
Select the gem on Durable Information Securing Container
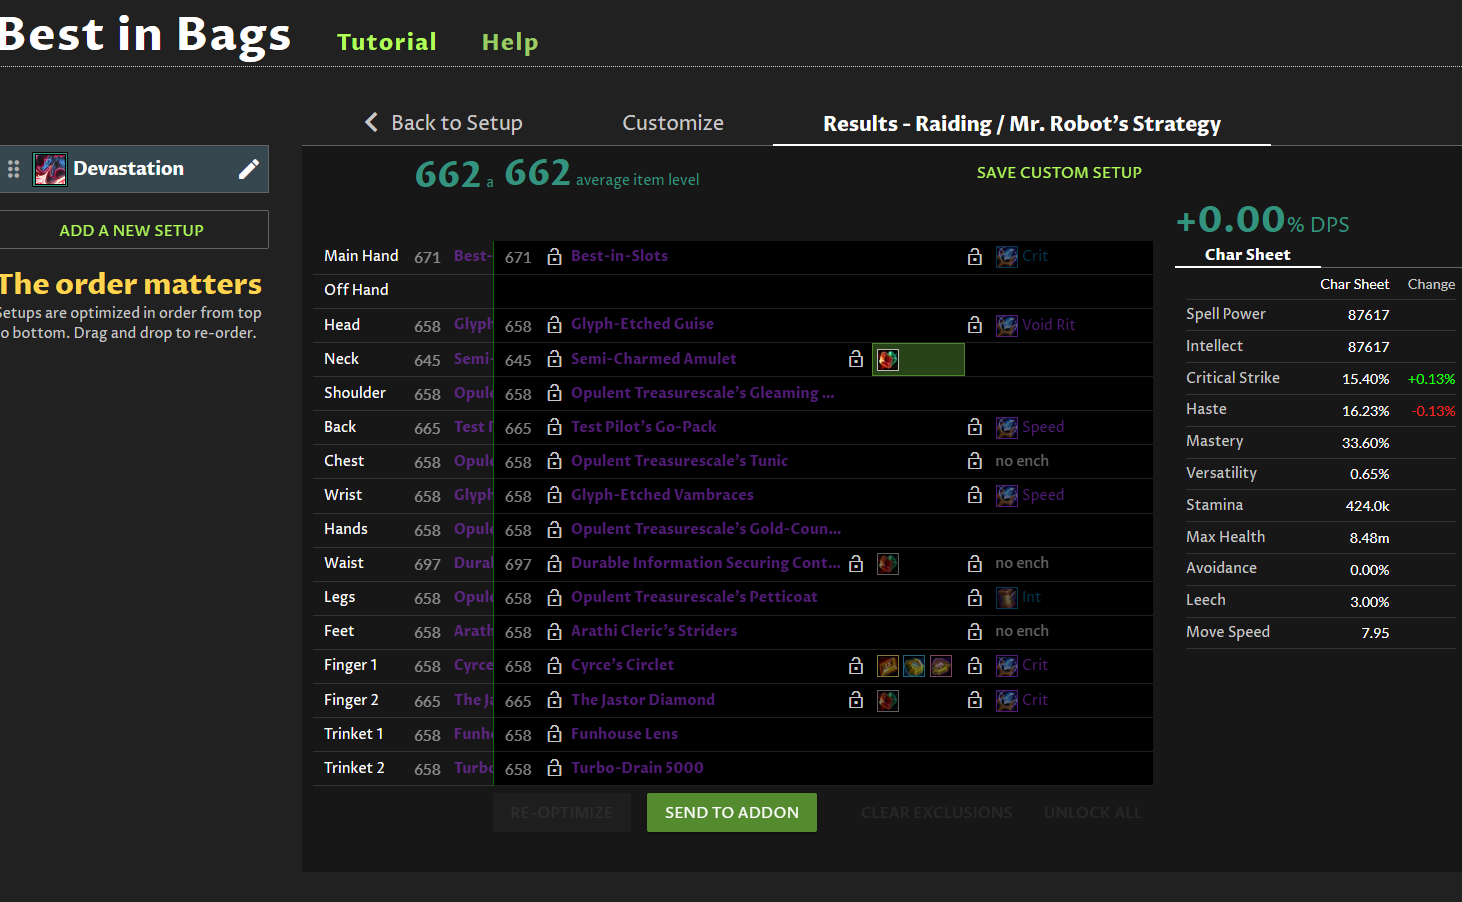pyautogui.click(x=887, y=564)
